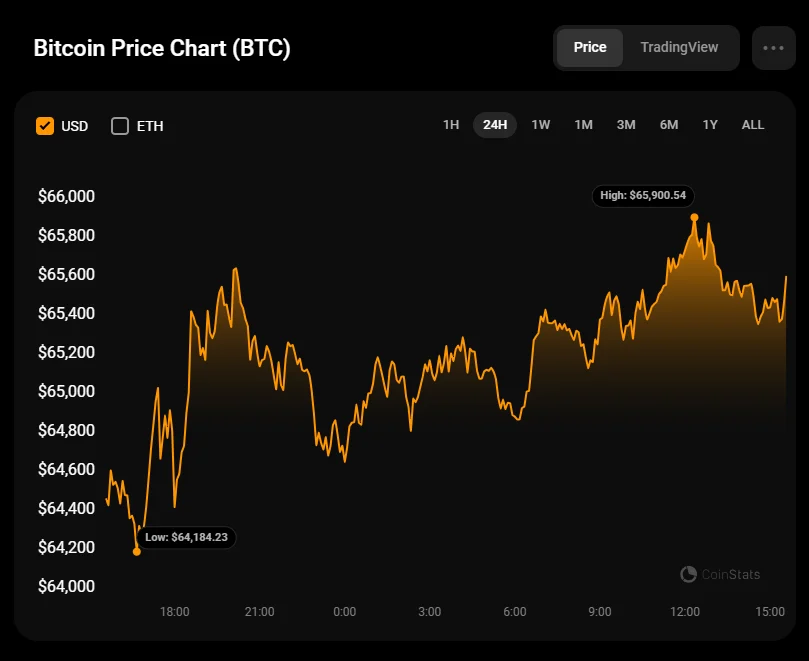This screenshot has width=809, height=661.
Task: Click the Low: $64,184.23 label
Action: [186, 537]
